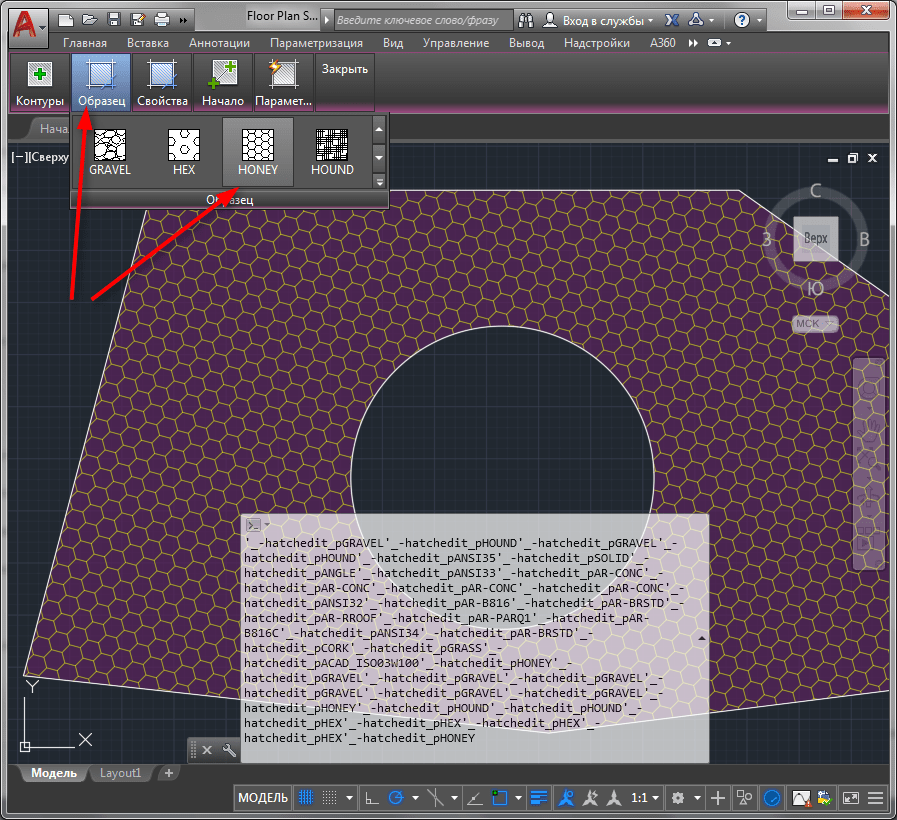Toggle object snap tracking icon
The width and height of the screenshot is (897, 820).
pos(475,798)
